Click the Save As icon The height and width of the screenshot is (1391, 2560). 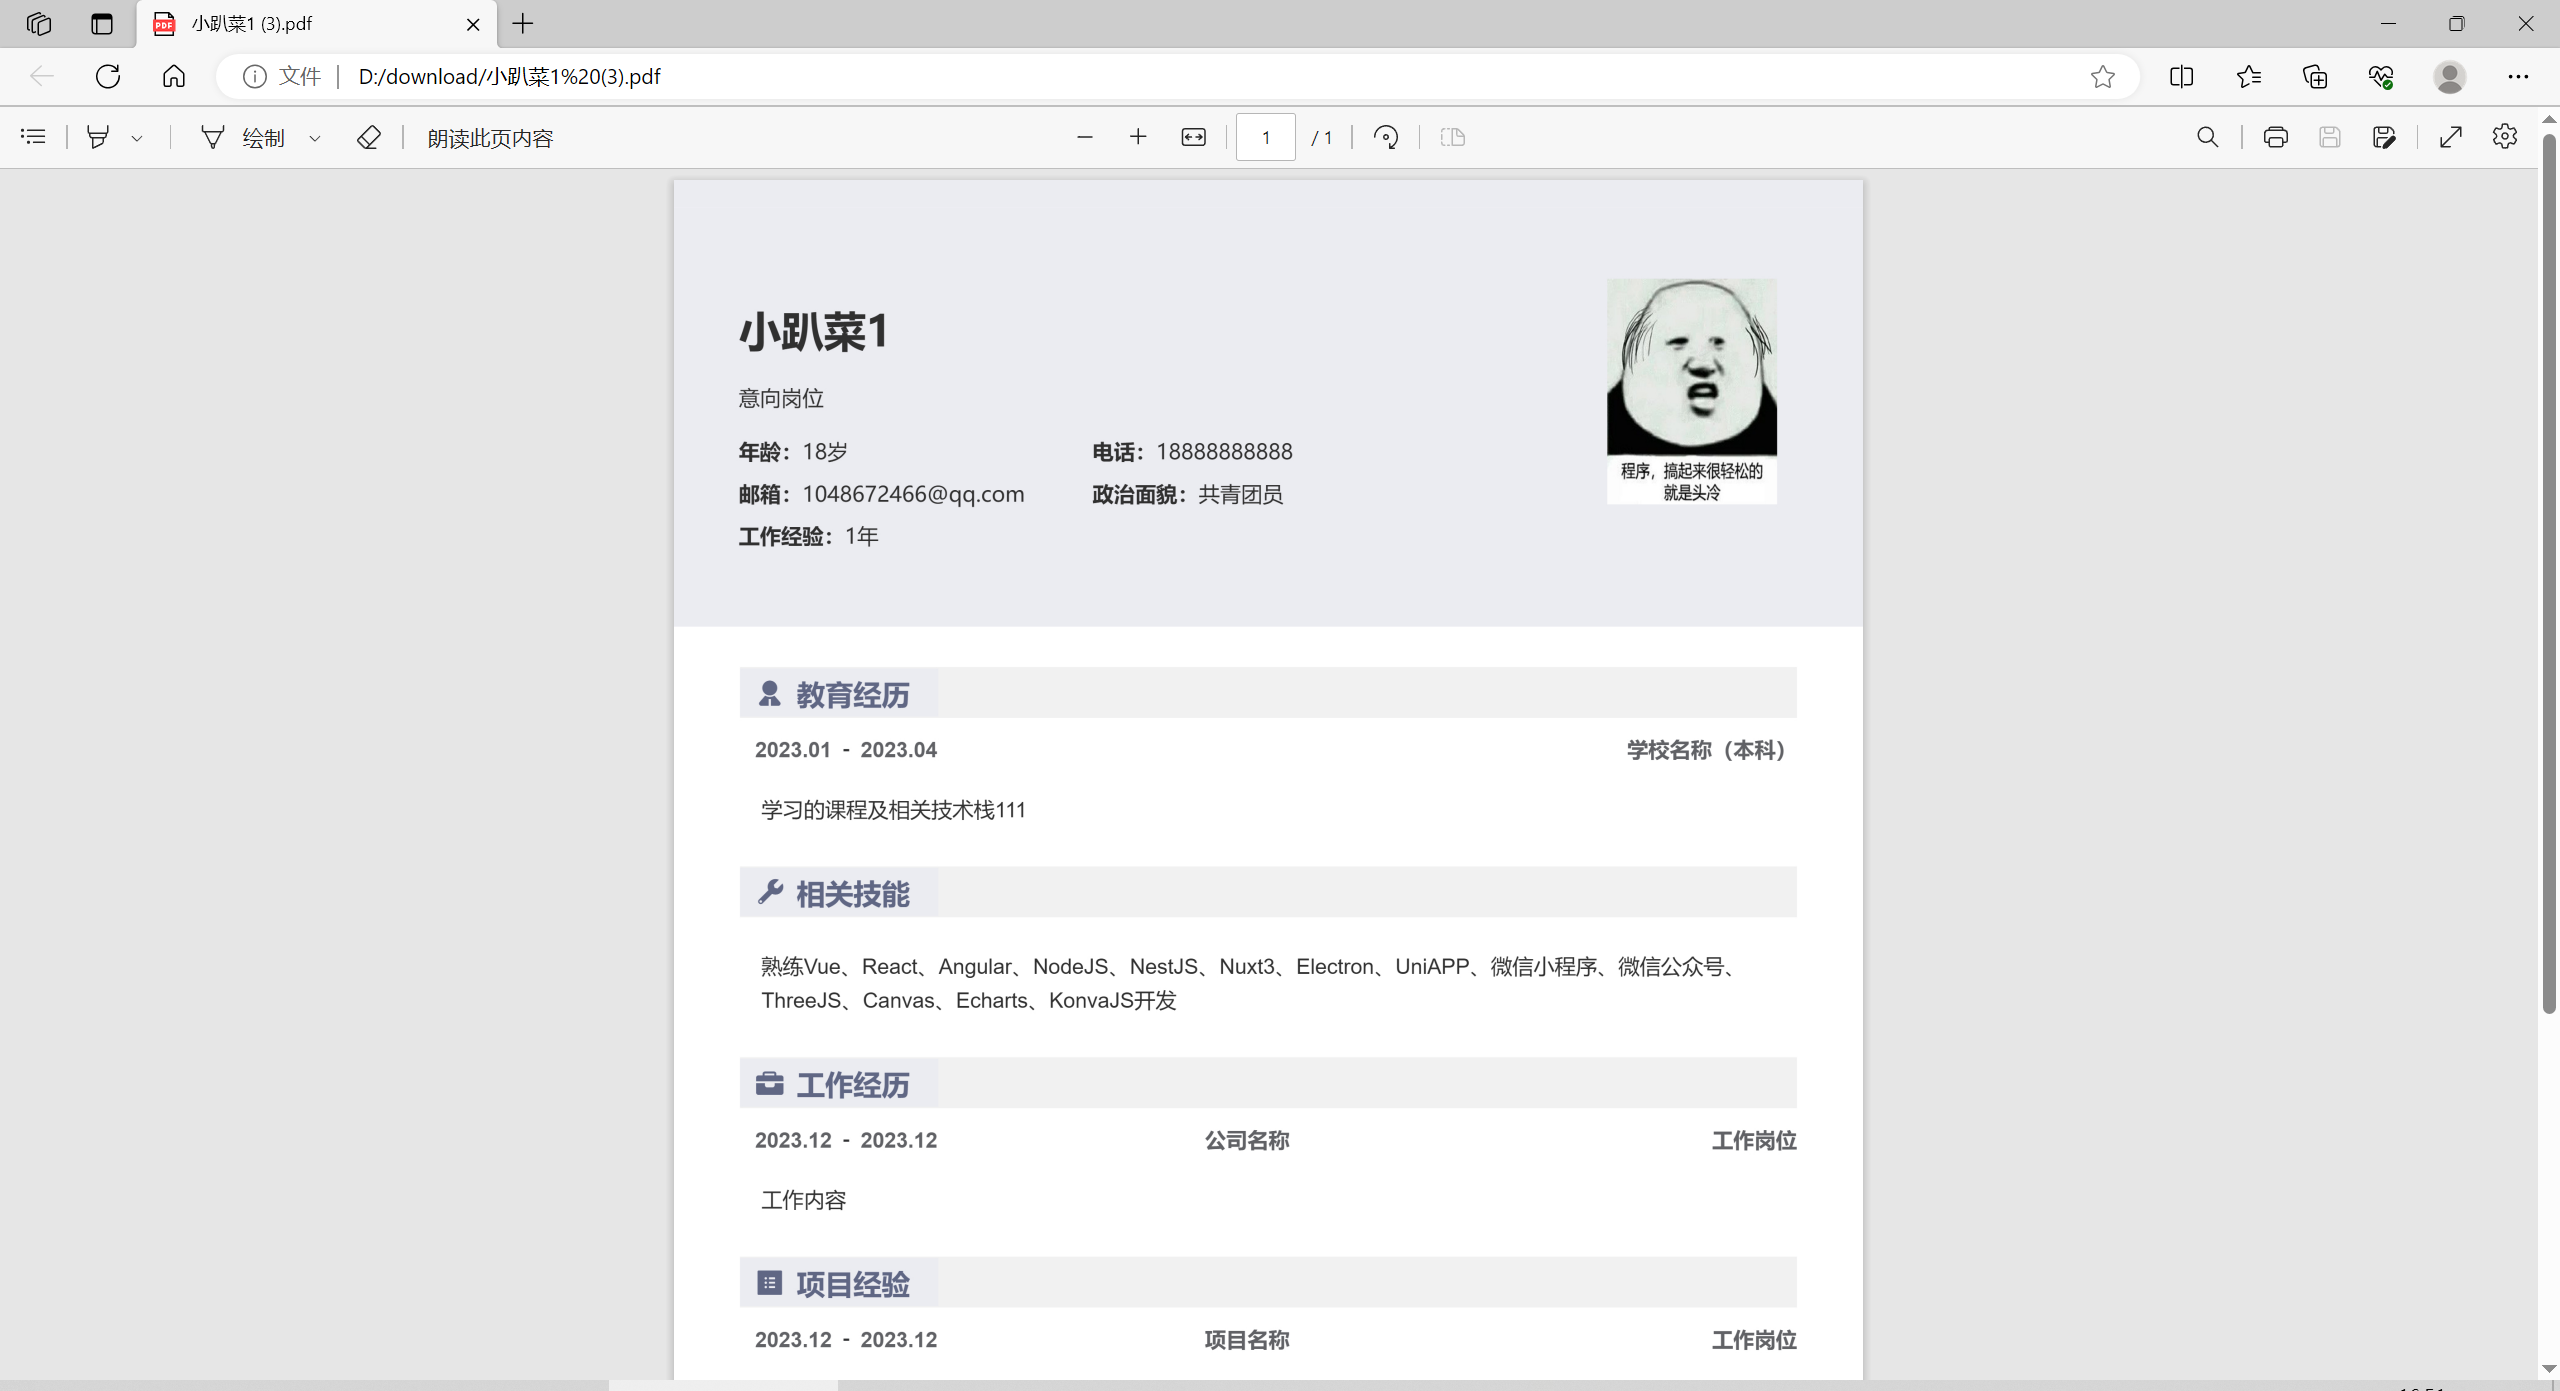(2384, 137)
